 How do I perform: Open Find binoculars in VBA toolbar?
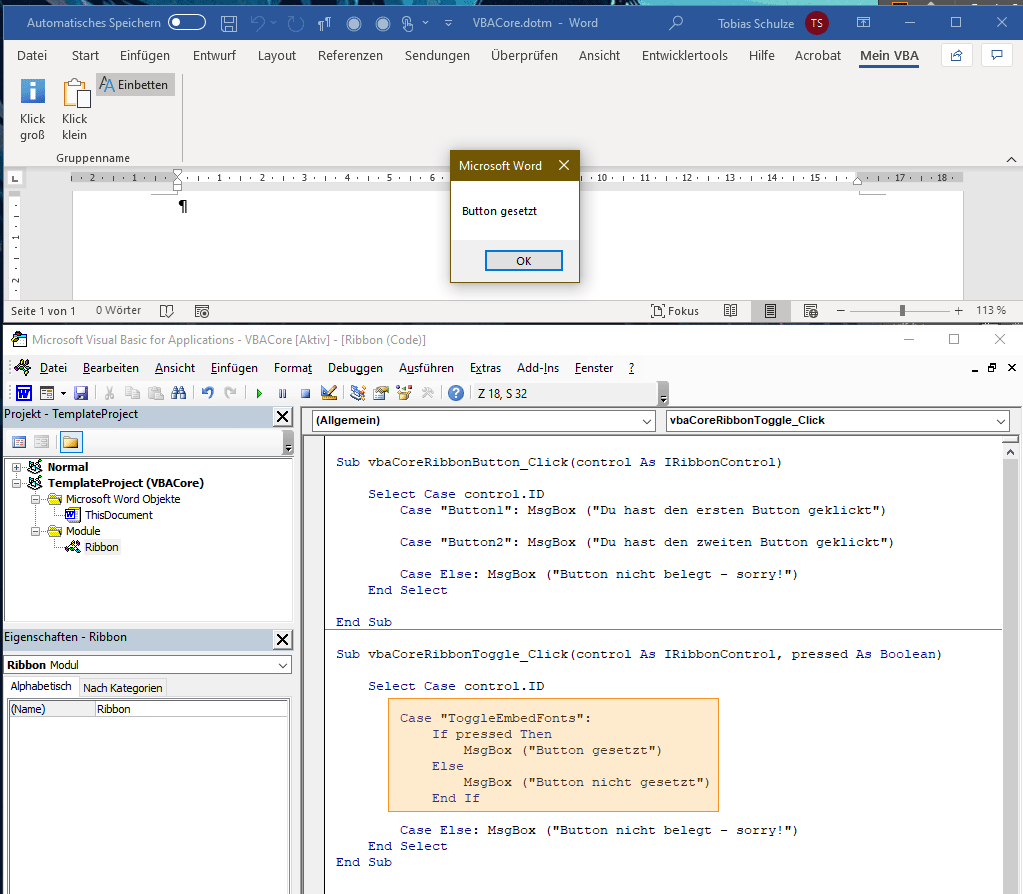(x=178, y=393)
